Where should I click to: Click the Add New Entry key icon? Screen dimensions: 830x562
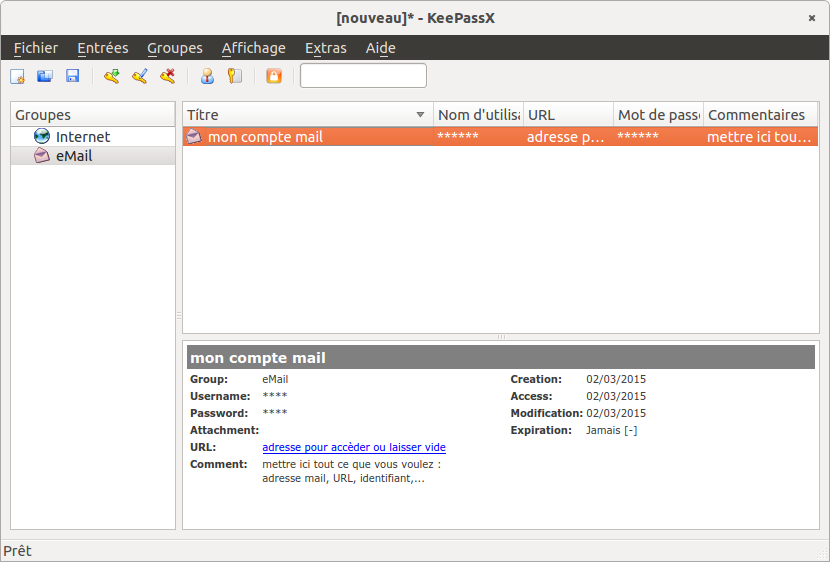(x=112, y=76)
